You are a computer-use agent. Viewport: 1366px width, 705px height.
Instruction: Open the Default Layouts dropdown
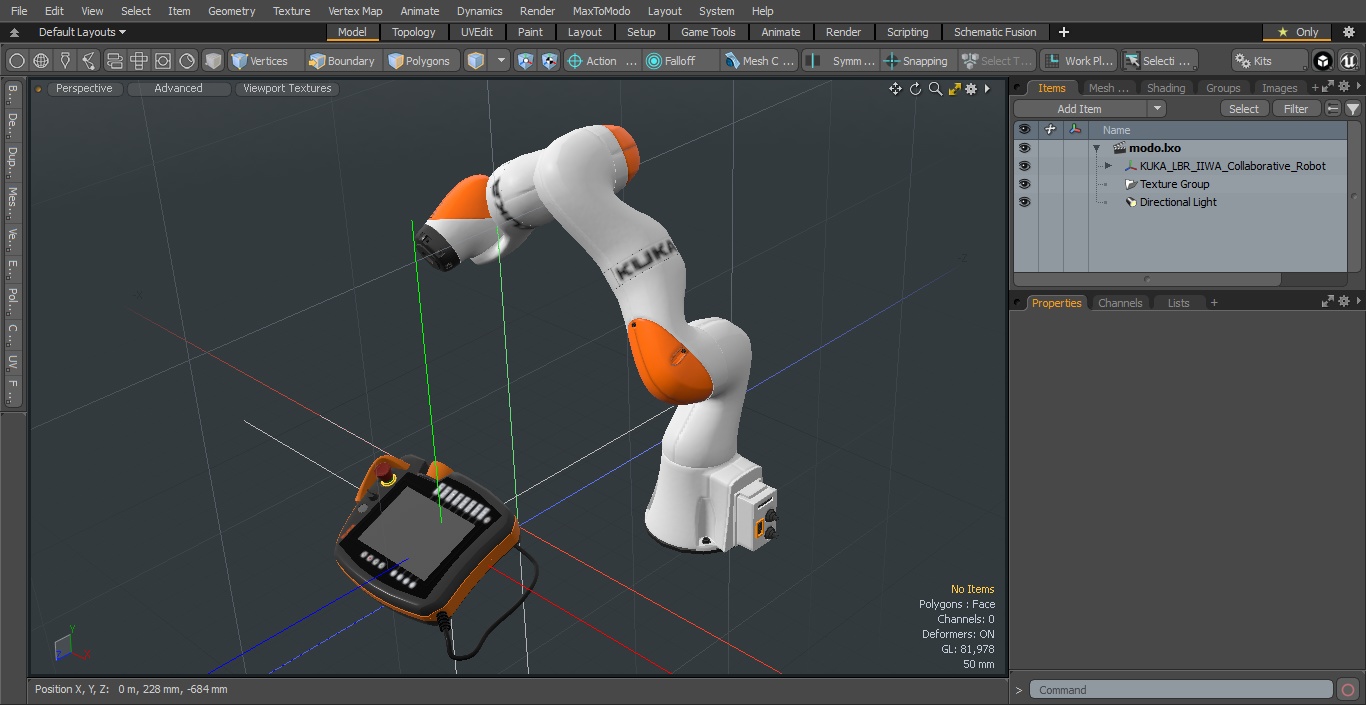point(82,32)
